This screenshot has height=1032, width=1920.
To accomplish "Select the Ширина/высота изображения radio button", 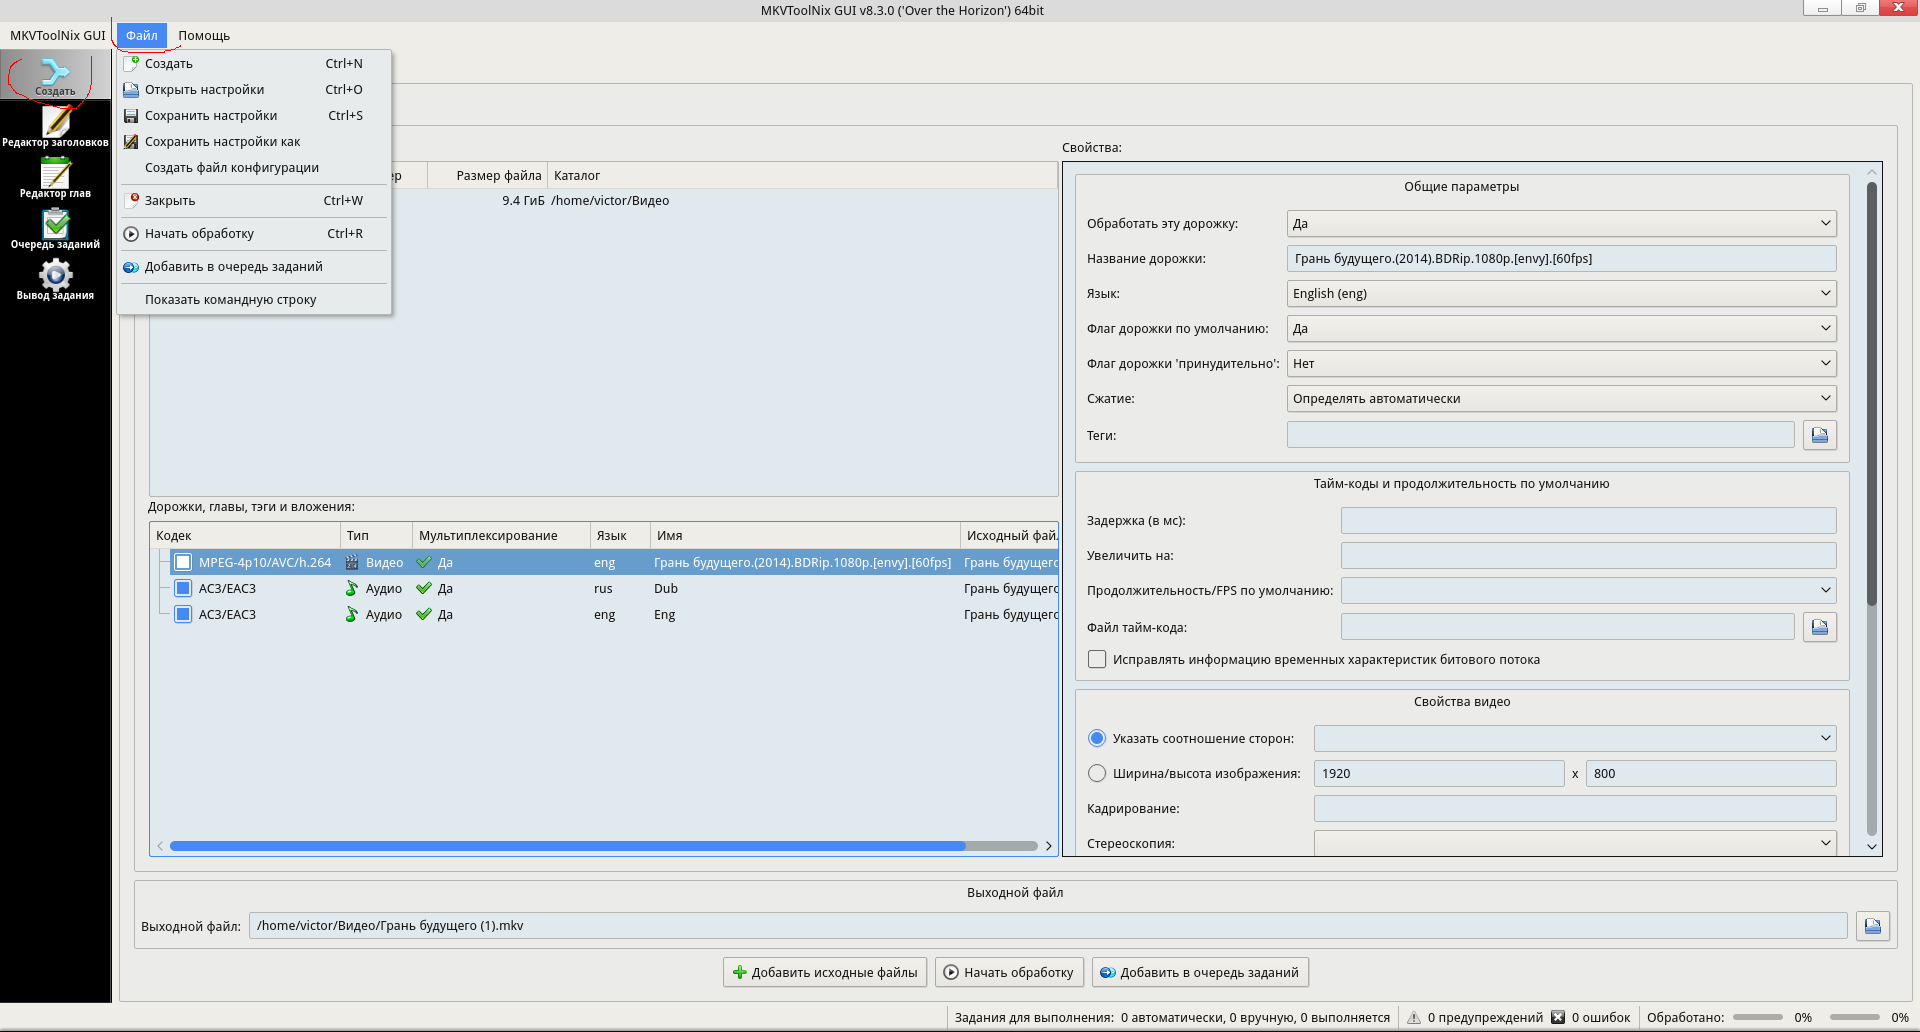I will tap(1097, 774).
